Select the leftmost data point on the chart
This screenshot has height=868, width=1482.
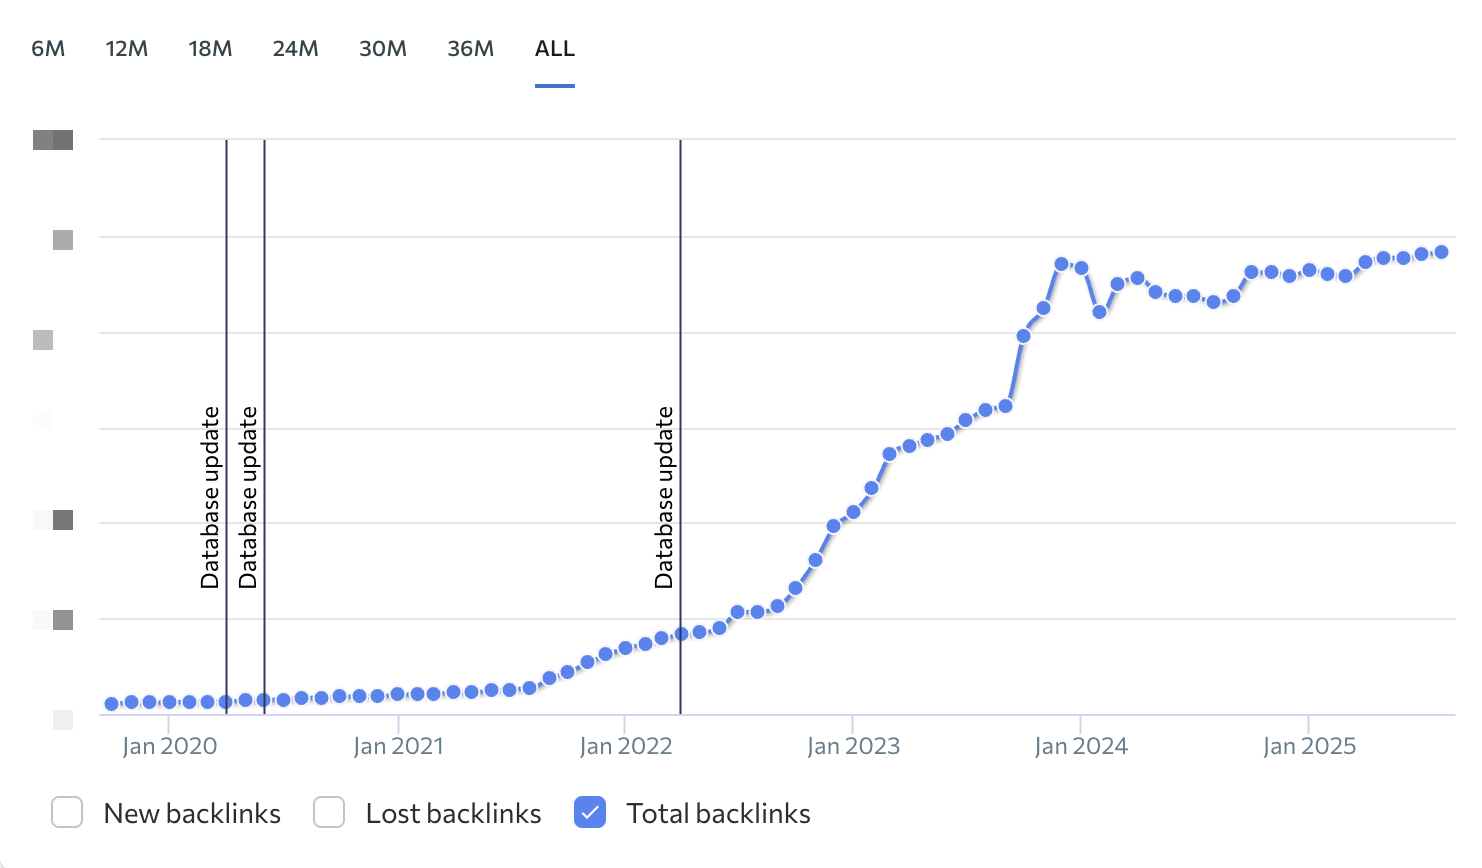pyautogui.click(x=112, y=704)
